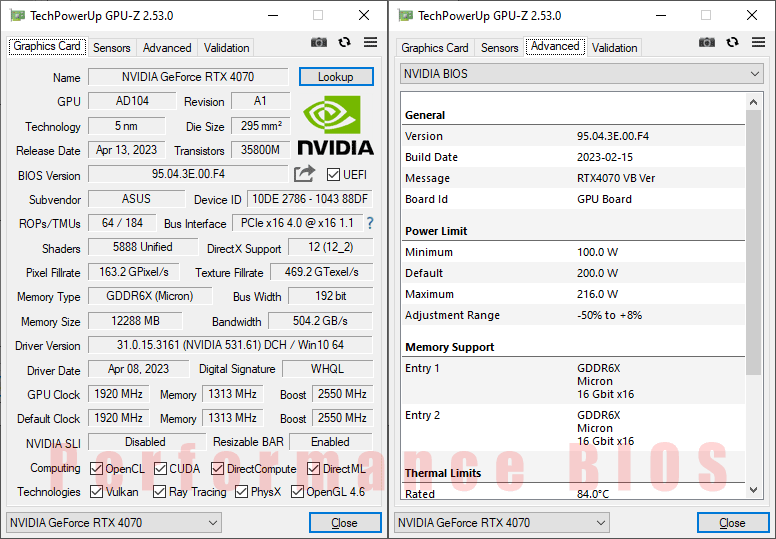The height and width of the screenshot is (539, 776).
Task: Open hamburger menu in left GPU-Z window
Action: [370, 43]
